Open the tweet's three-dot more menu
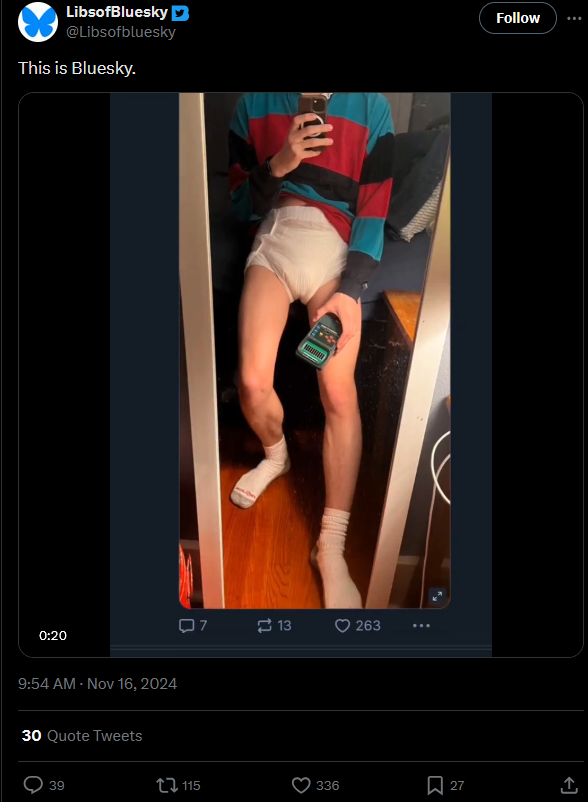Viewport: 588px width, 802px height. [574, 18]
